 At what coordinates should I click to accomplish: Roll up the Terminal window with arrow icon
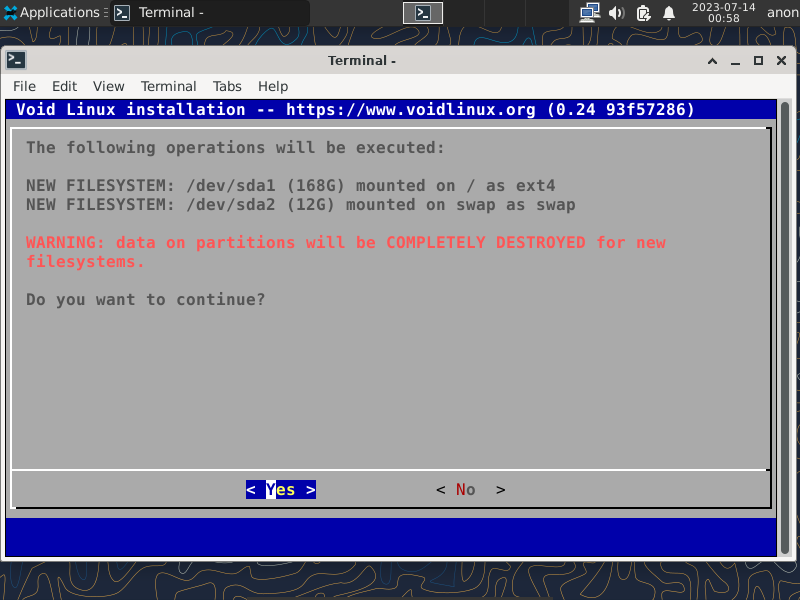[712, 61]
